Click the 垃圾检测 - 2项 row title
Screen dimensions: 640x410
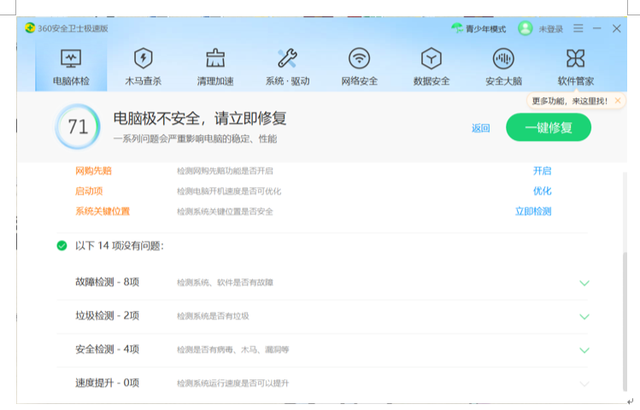107,315
